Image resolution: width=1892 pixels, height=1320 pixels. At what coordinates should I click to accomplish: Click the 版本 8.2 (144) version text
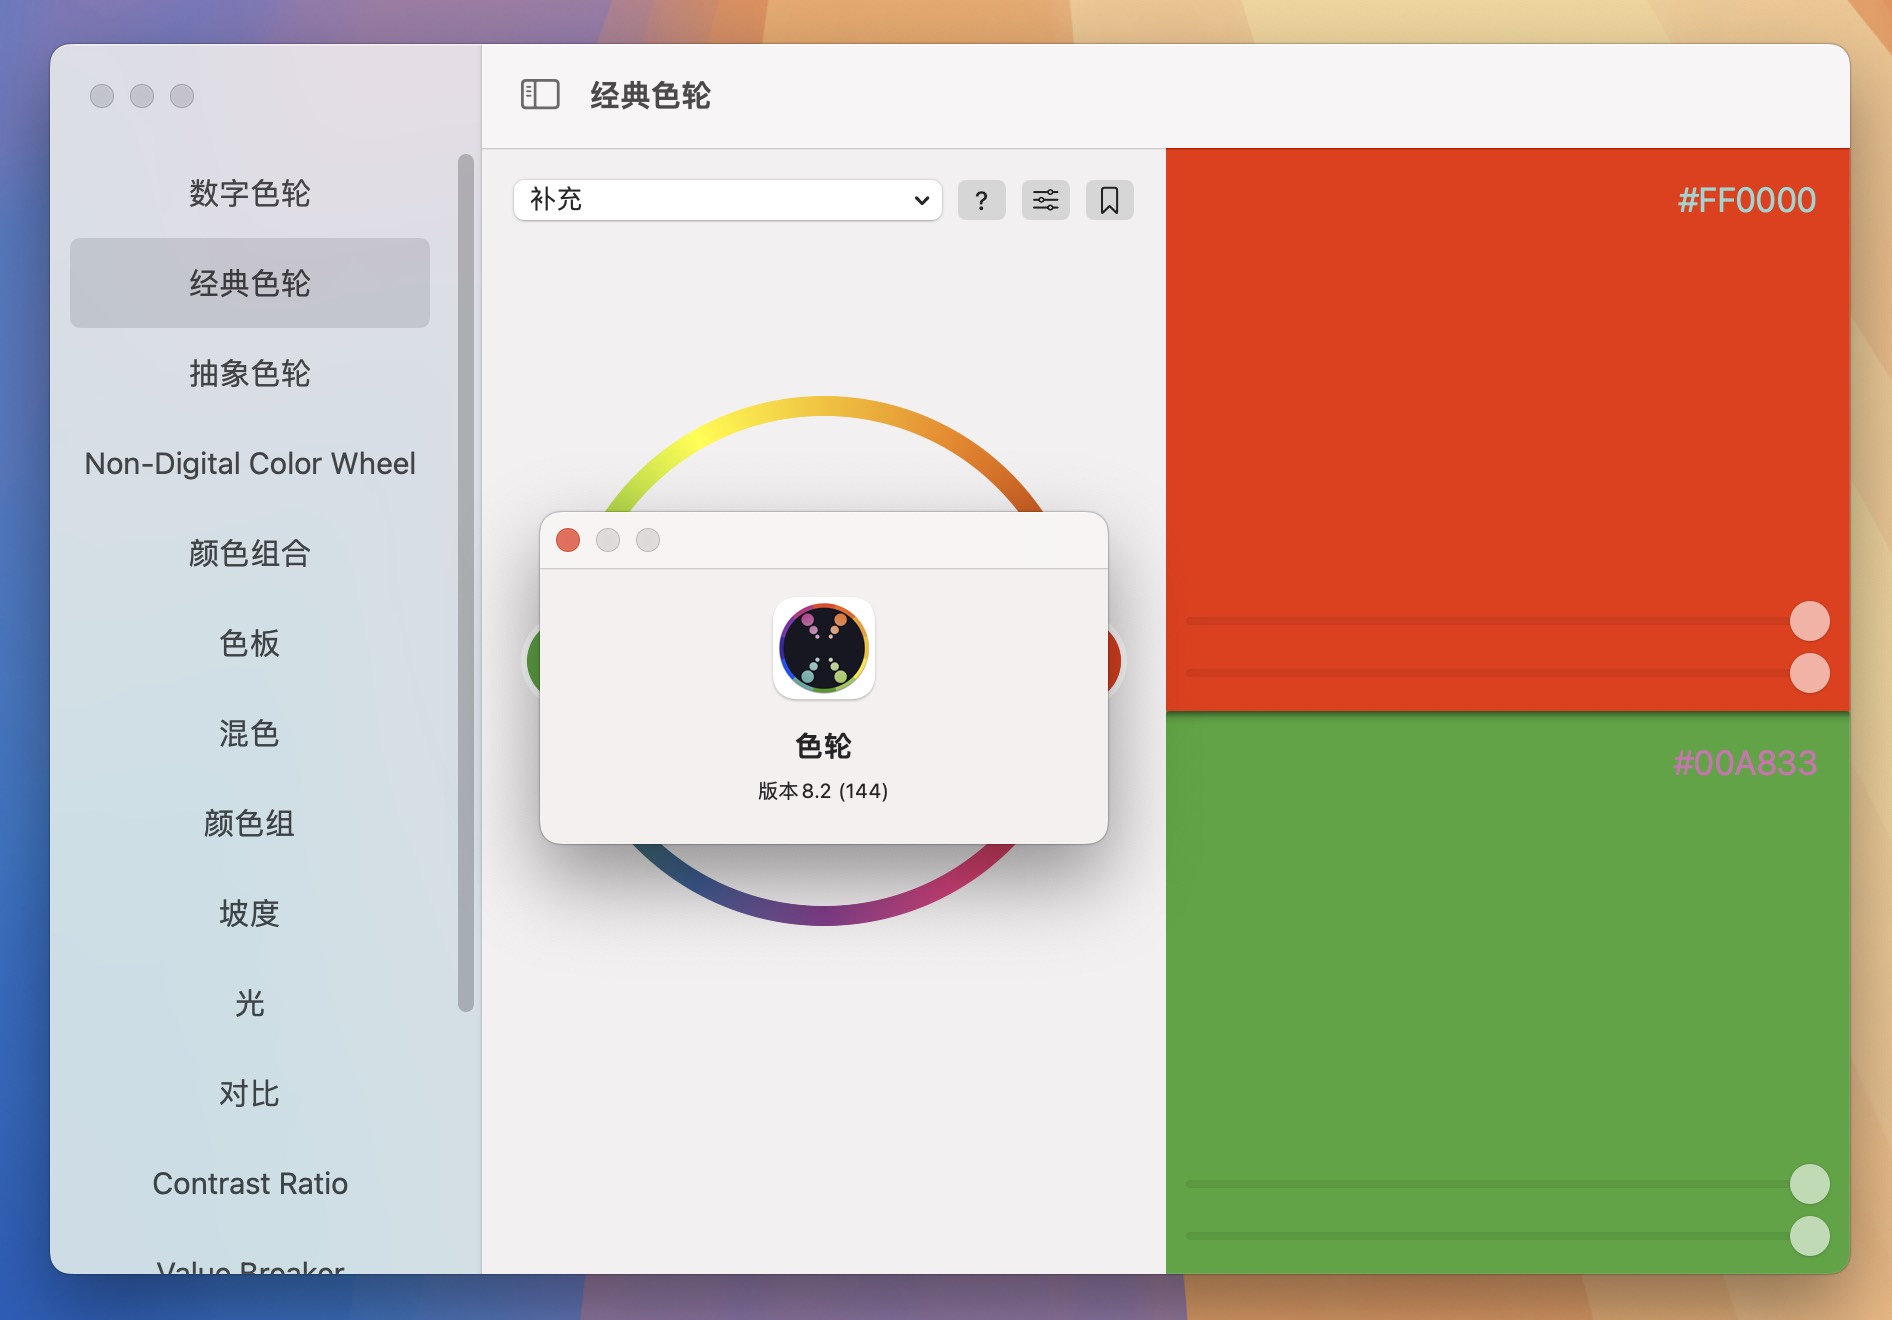click(823, 791)
